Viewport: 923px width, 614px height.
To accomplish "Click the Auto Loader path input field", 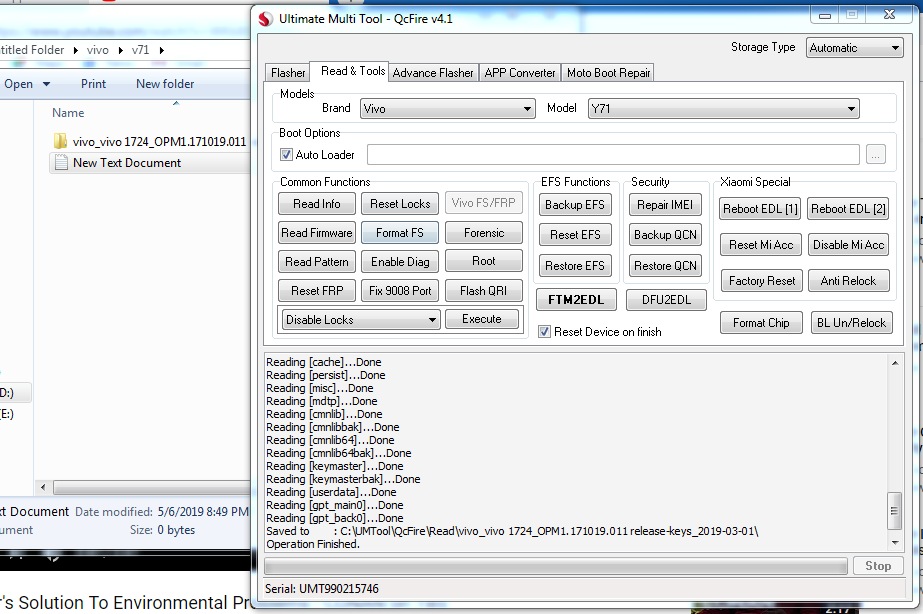I will pos(613,155).
